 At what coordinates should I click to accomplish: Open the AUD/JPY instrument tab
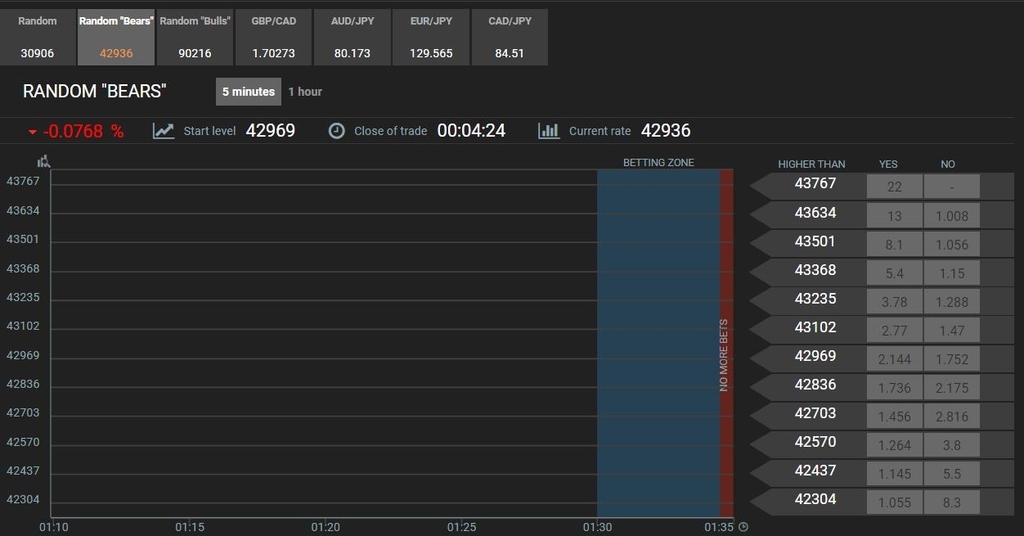click(x=352, y=37)
